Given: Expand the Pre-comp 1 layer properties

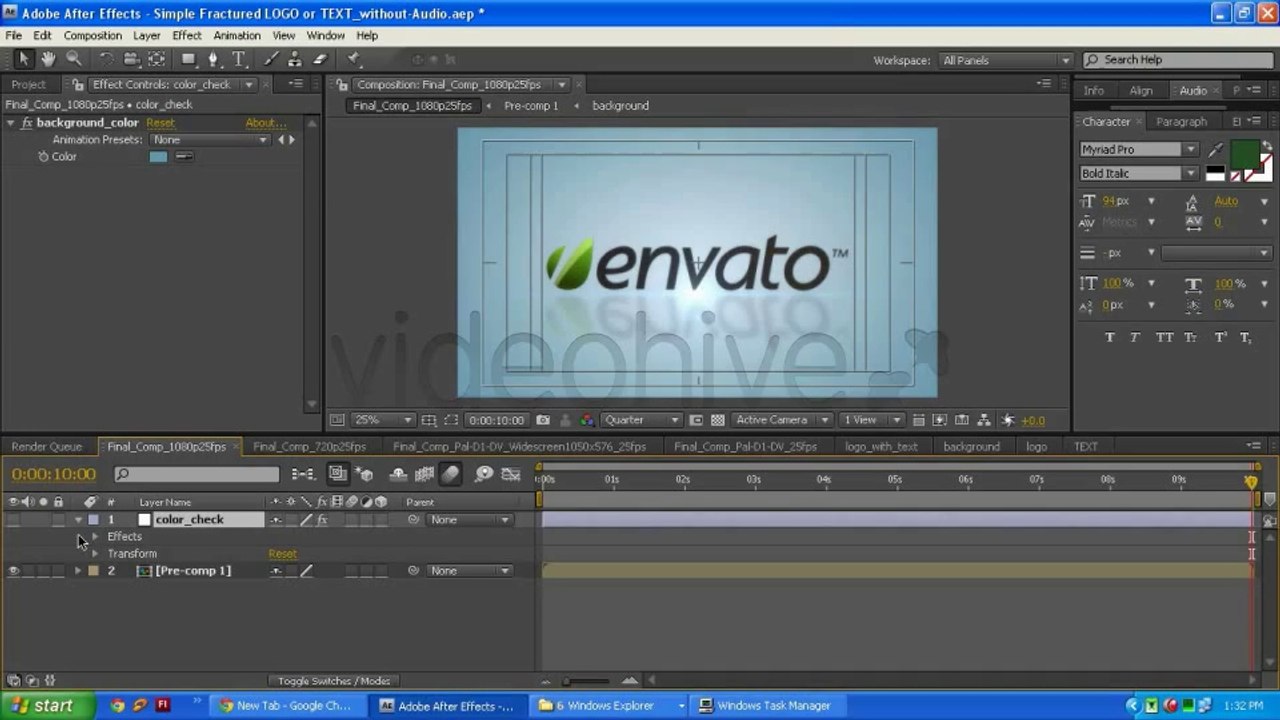Looking at the screenshot, I should click(x=77, y=571).
